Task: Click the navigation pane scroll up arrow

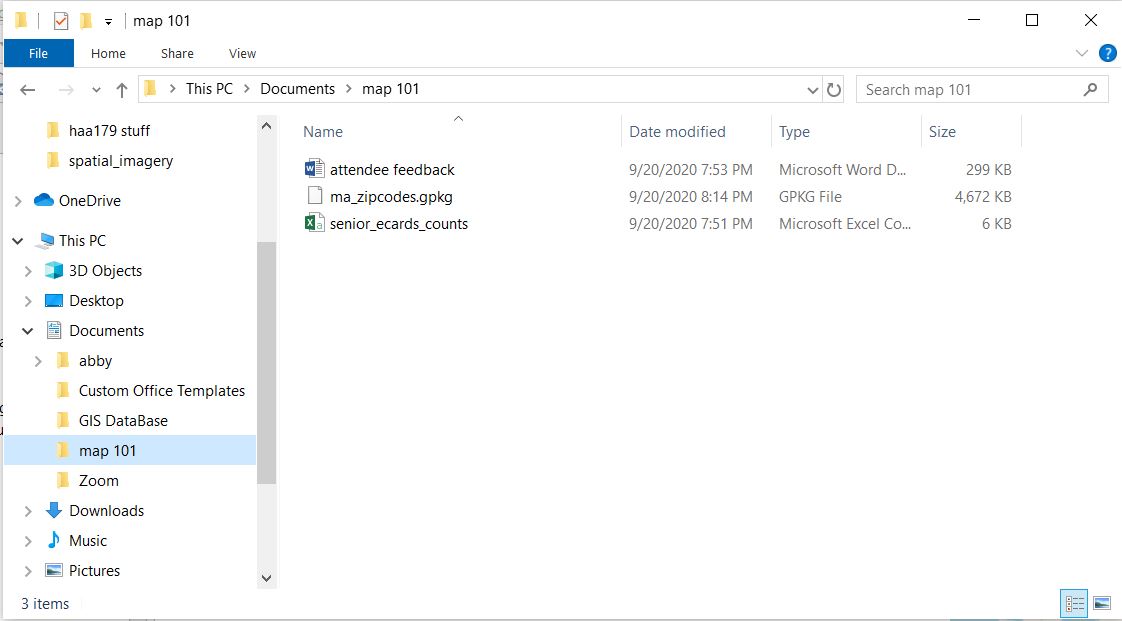Action: [x=266, y=126]
